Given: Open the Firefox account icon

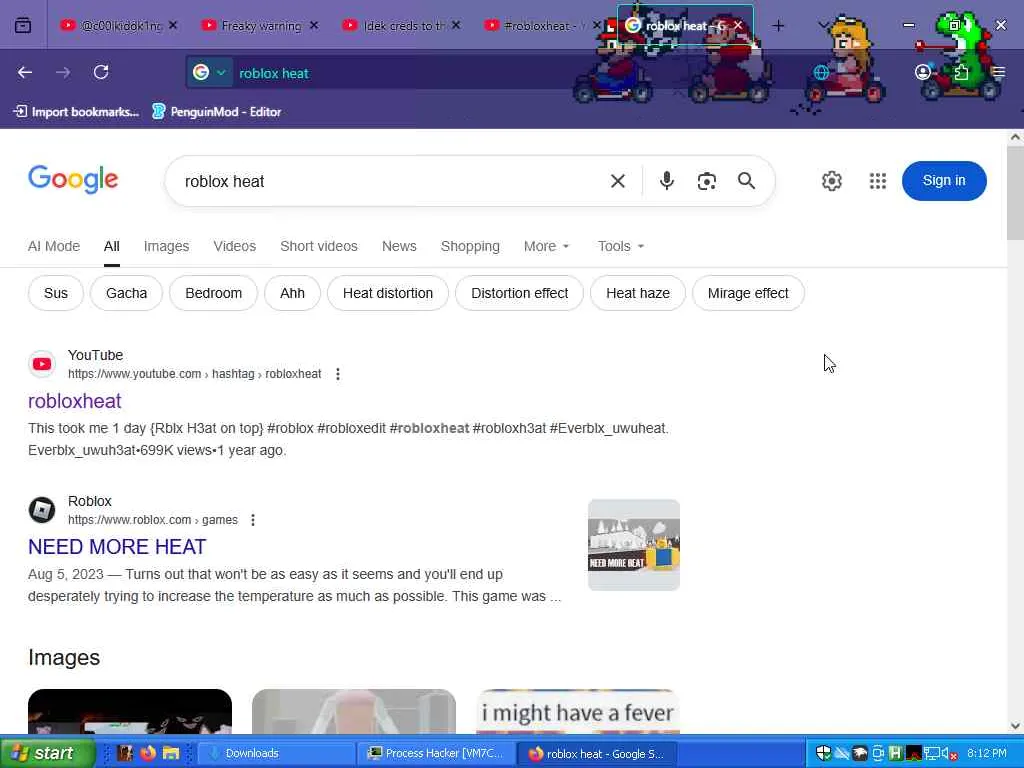Looking at the screenshot, I should click(923, 72).
